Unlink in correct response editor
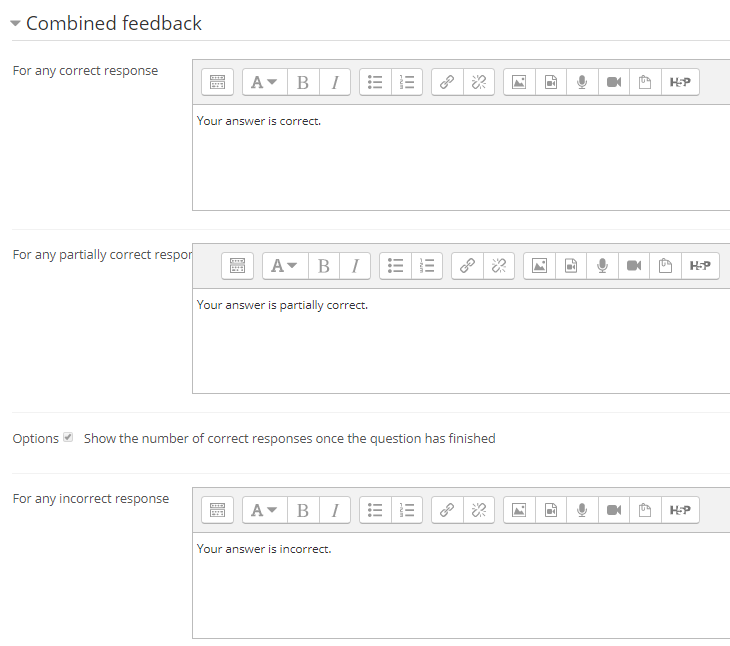Screen dimensions: 730x646 coord(479,82)
